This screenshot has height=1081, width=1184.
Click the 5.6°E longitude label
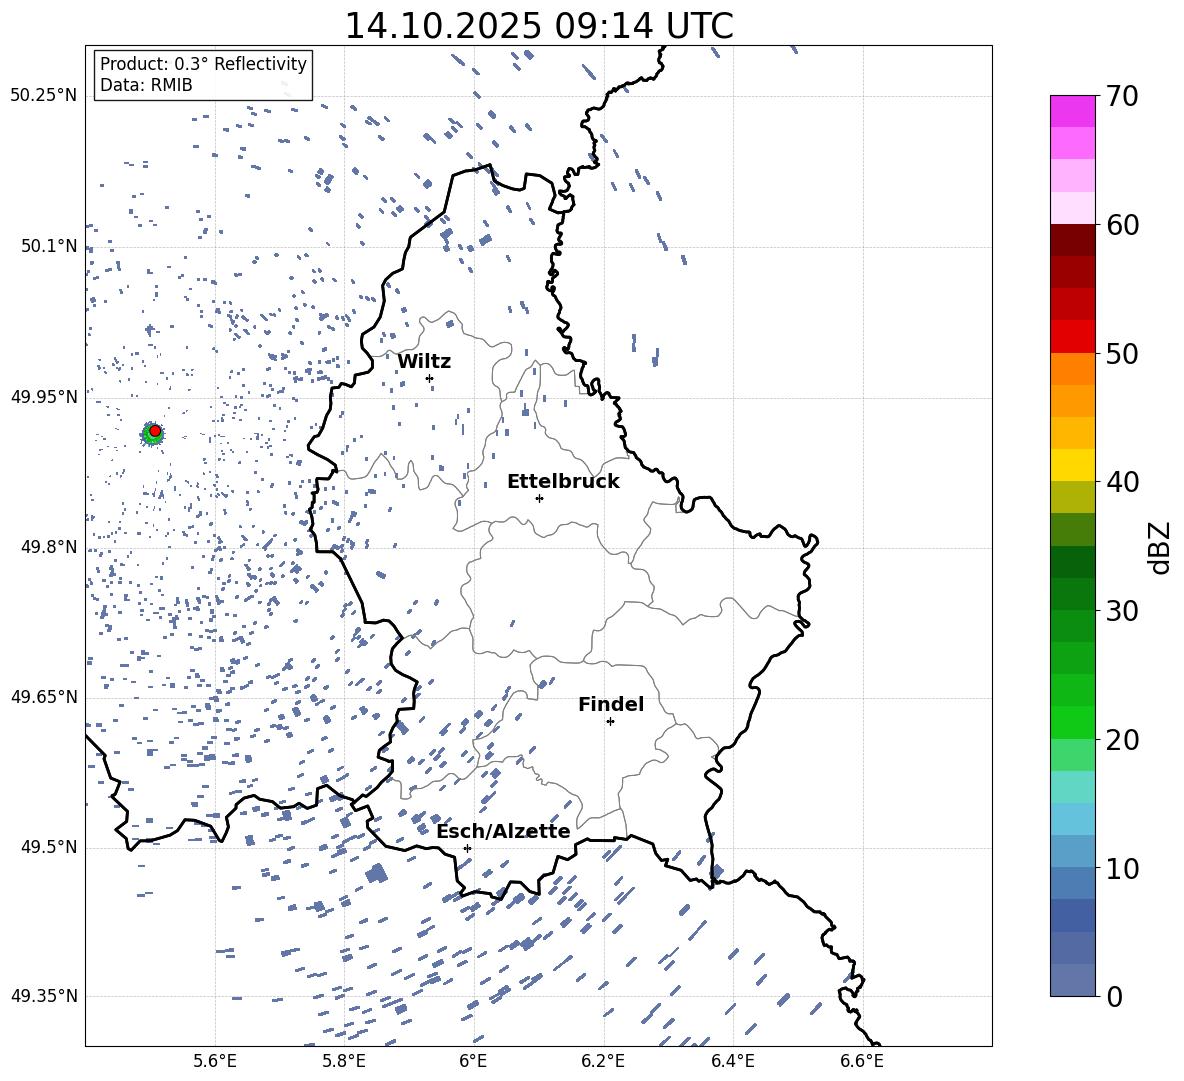tap(215, 1061)
